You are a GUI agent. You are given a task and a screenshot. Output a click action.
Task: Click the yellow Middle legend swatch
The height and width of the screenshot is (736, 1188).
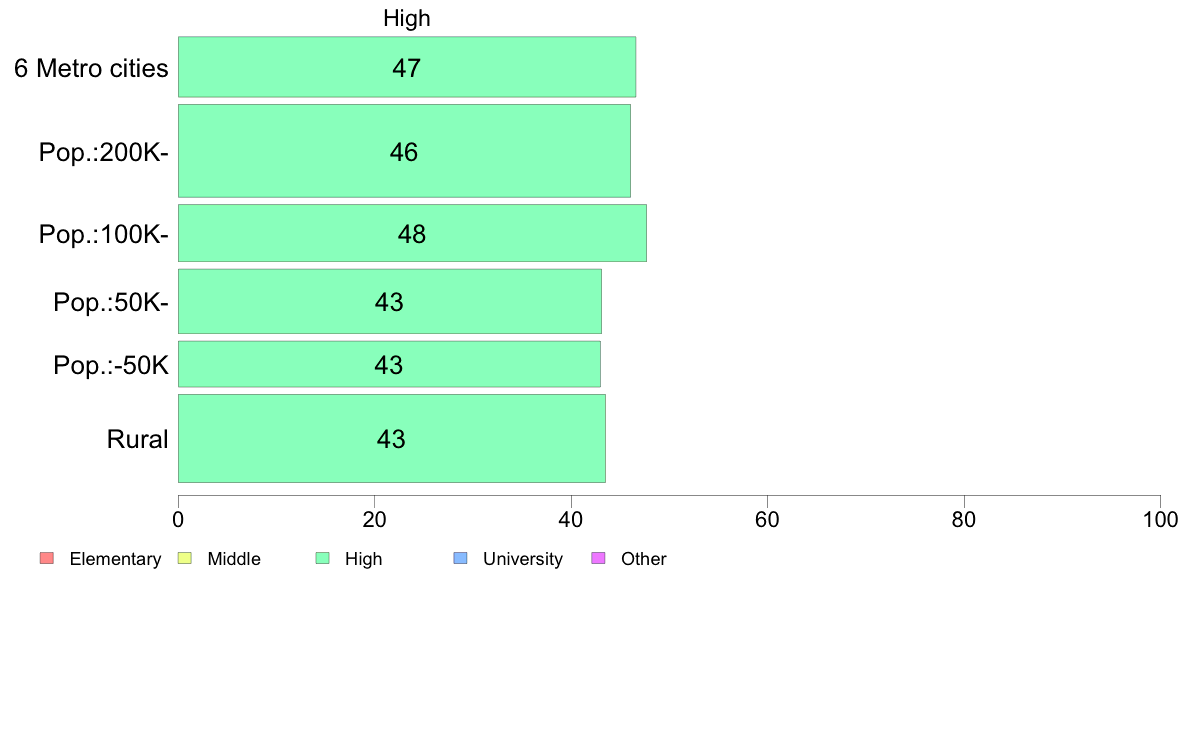184,559
